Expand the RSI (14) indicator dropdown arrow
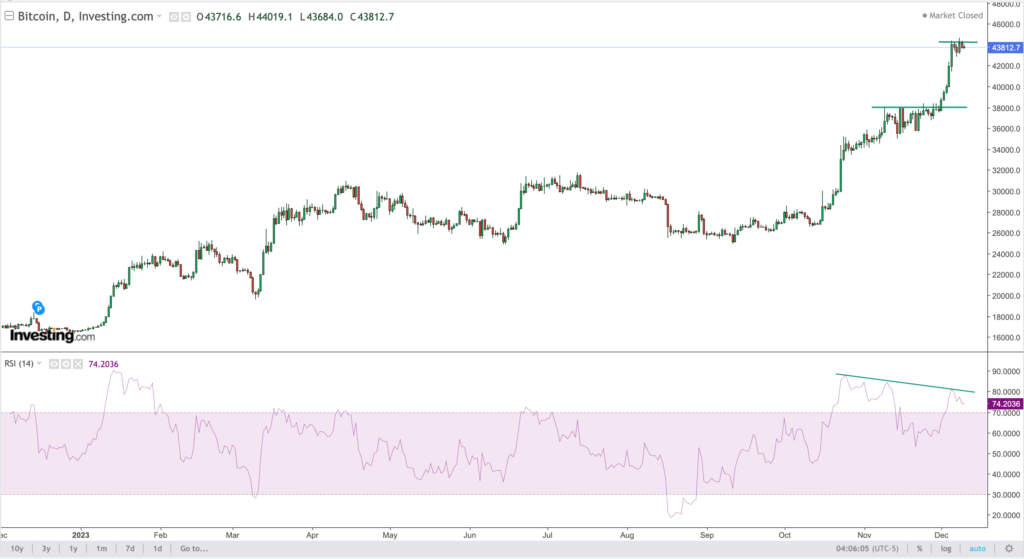Image resolution: width=1024 pixels, height=559 pixels. pos(40,364)
